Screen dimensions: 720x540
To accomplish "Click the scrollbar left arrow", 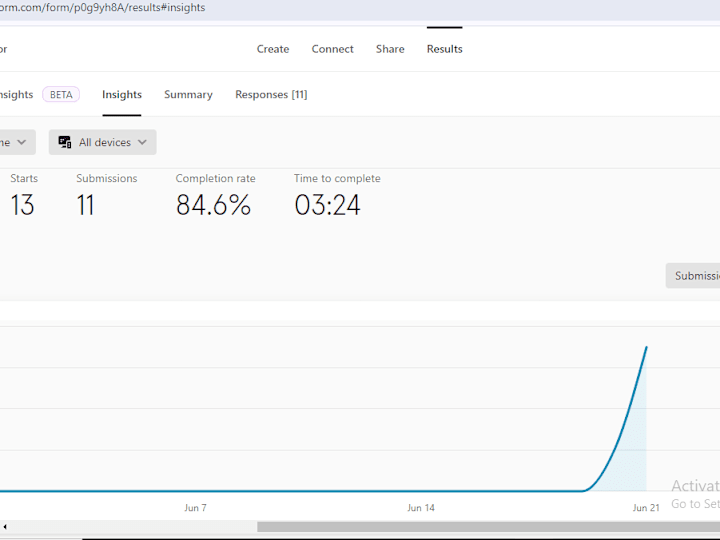I will click(5, 527).
